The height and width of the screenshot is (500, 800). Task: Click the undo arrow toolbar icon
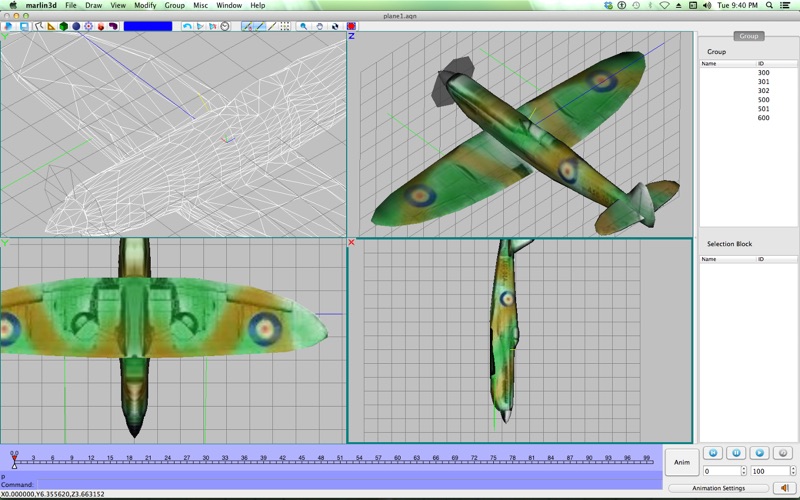point(187,26)
